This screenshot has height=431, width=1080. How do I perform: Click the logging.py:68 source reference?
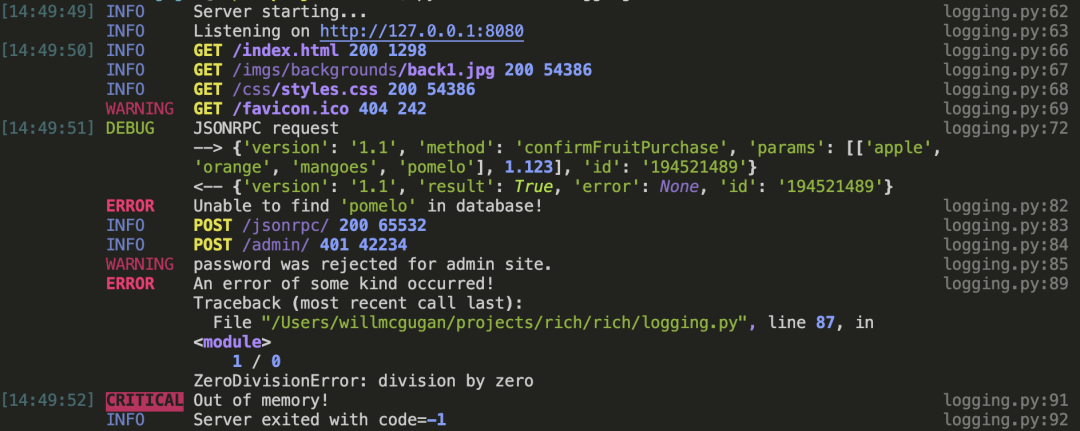point(1005,90)
